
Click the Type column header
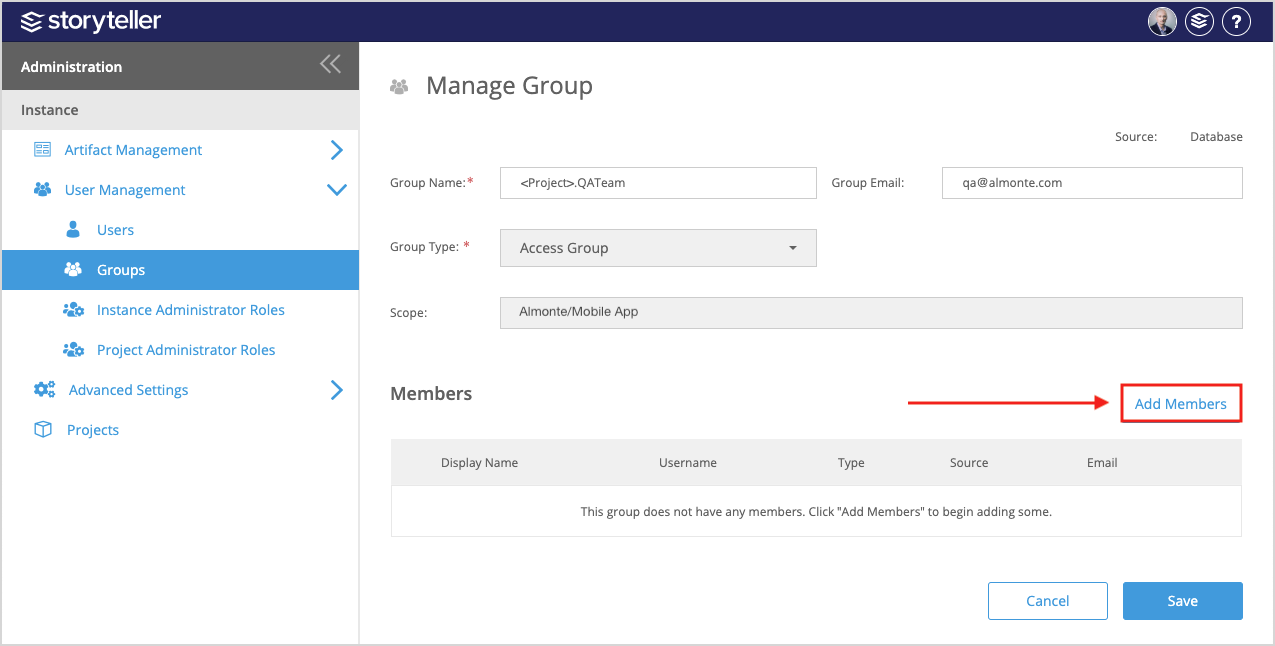(851, 463)
